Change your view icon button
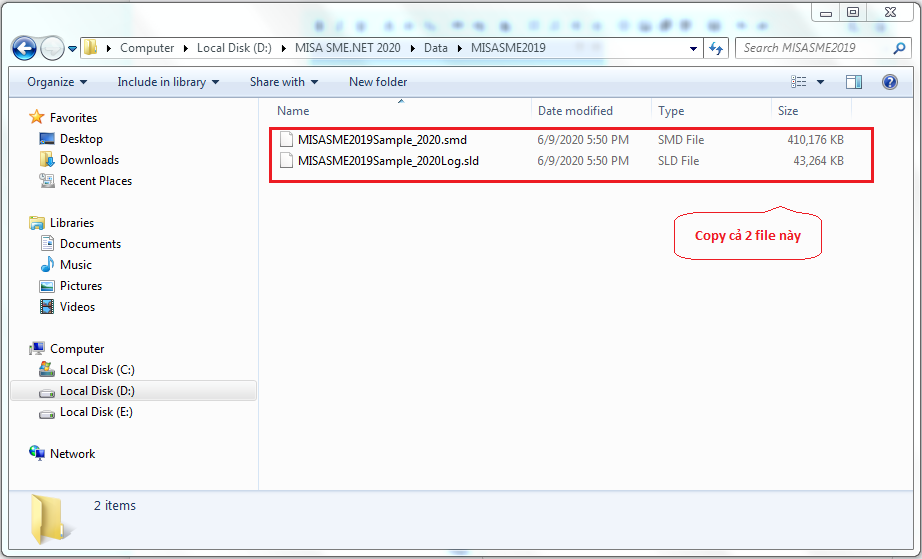 tap(799, 82)
